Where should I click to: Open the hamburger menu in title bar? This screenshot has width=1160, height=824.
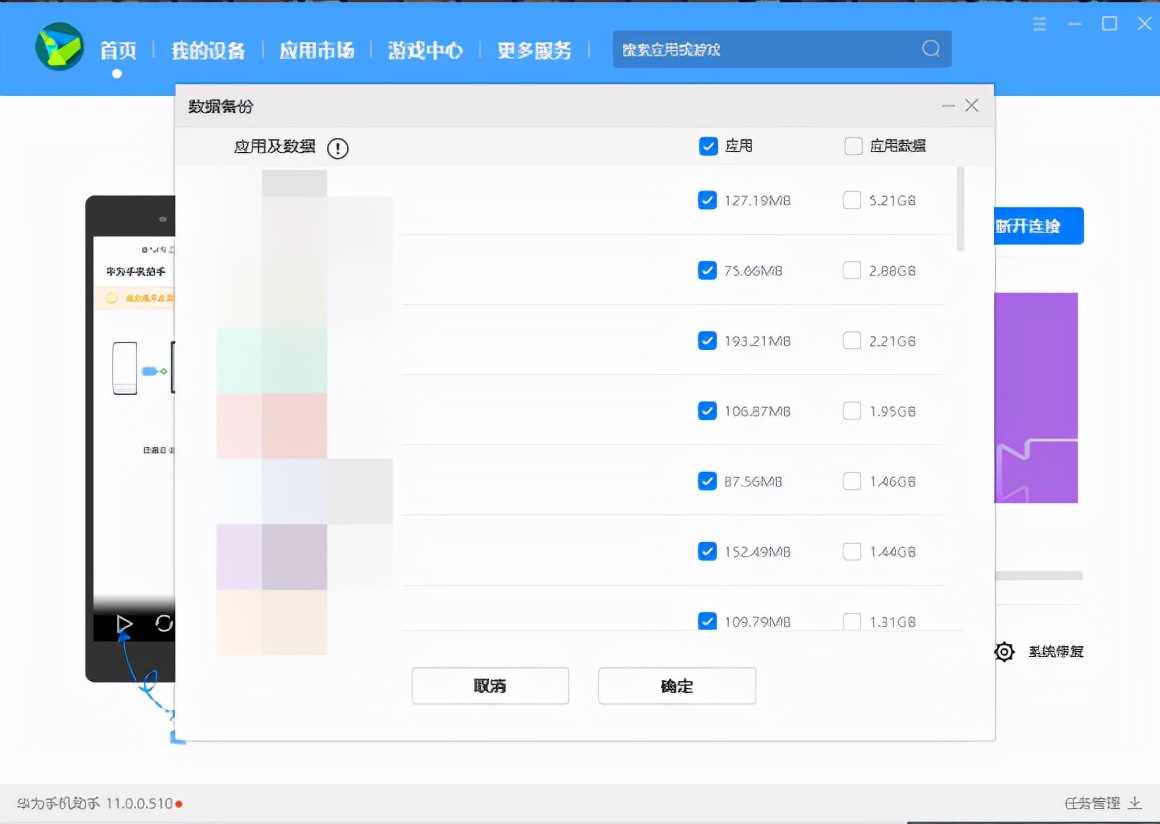point(1039,24)
